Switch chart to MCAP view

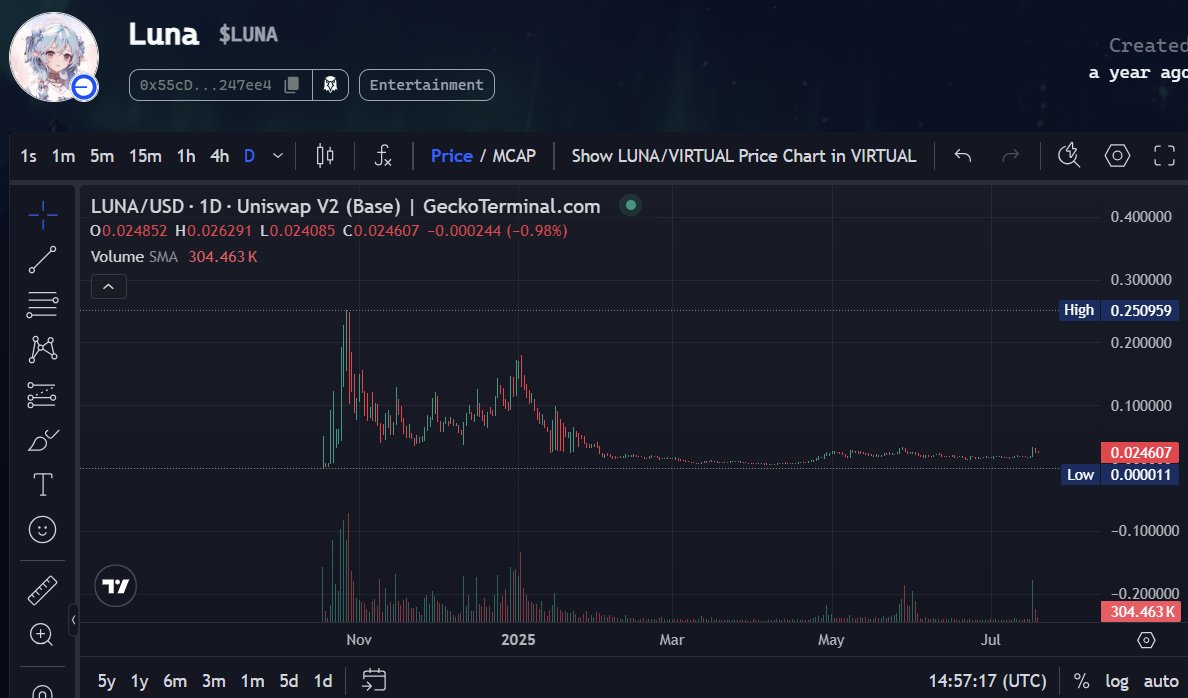coord(514,156)
